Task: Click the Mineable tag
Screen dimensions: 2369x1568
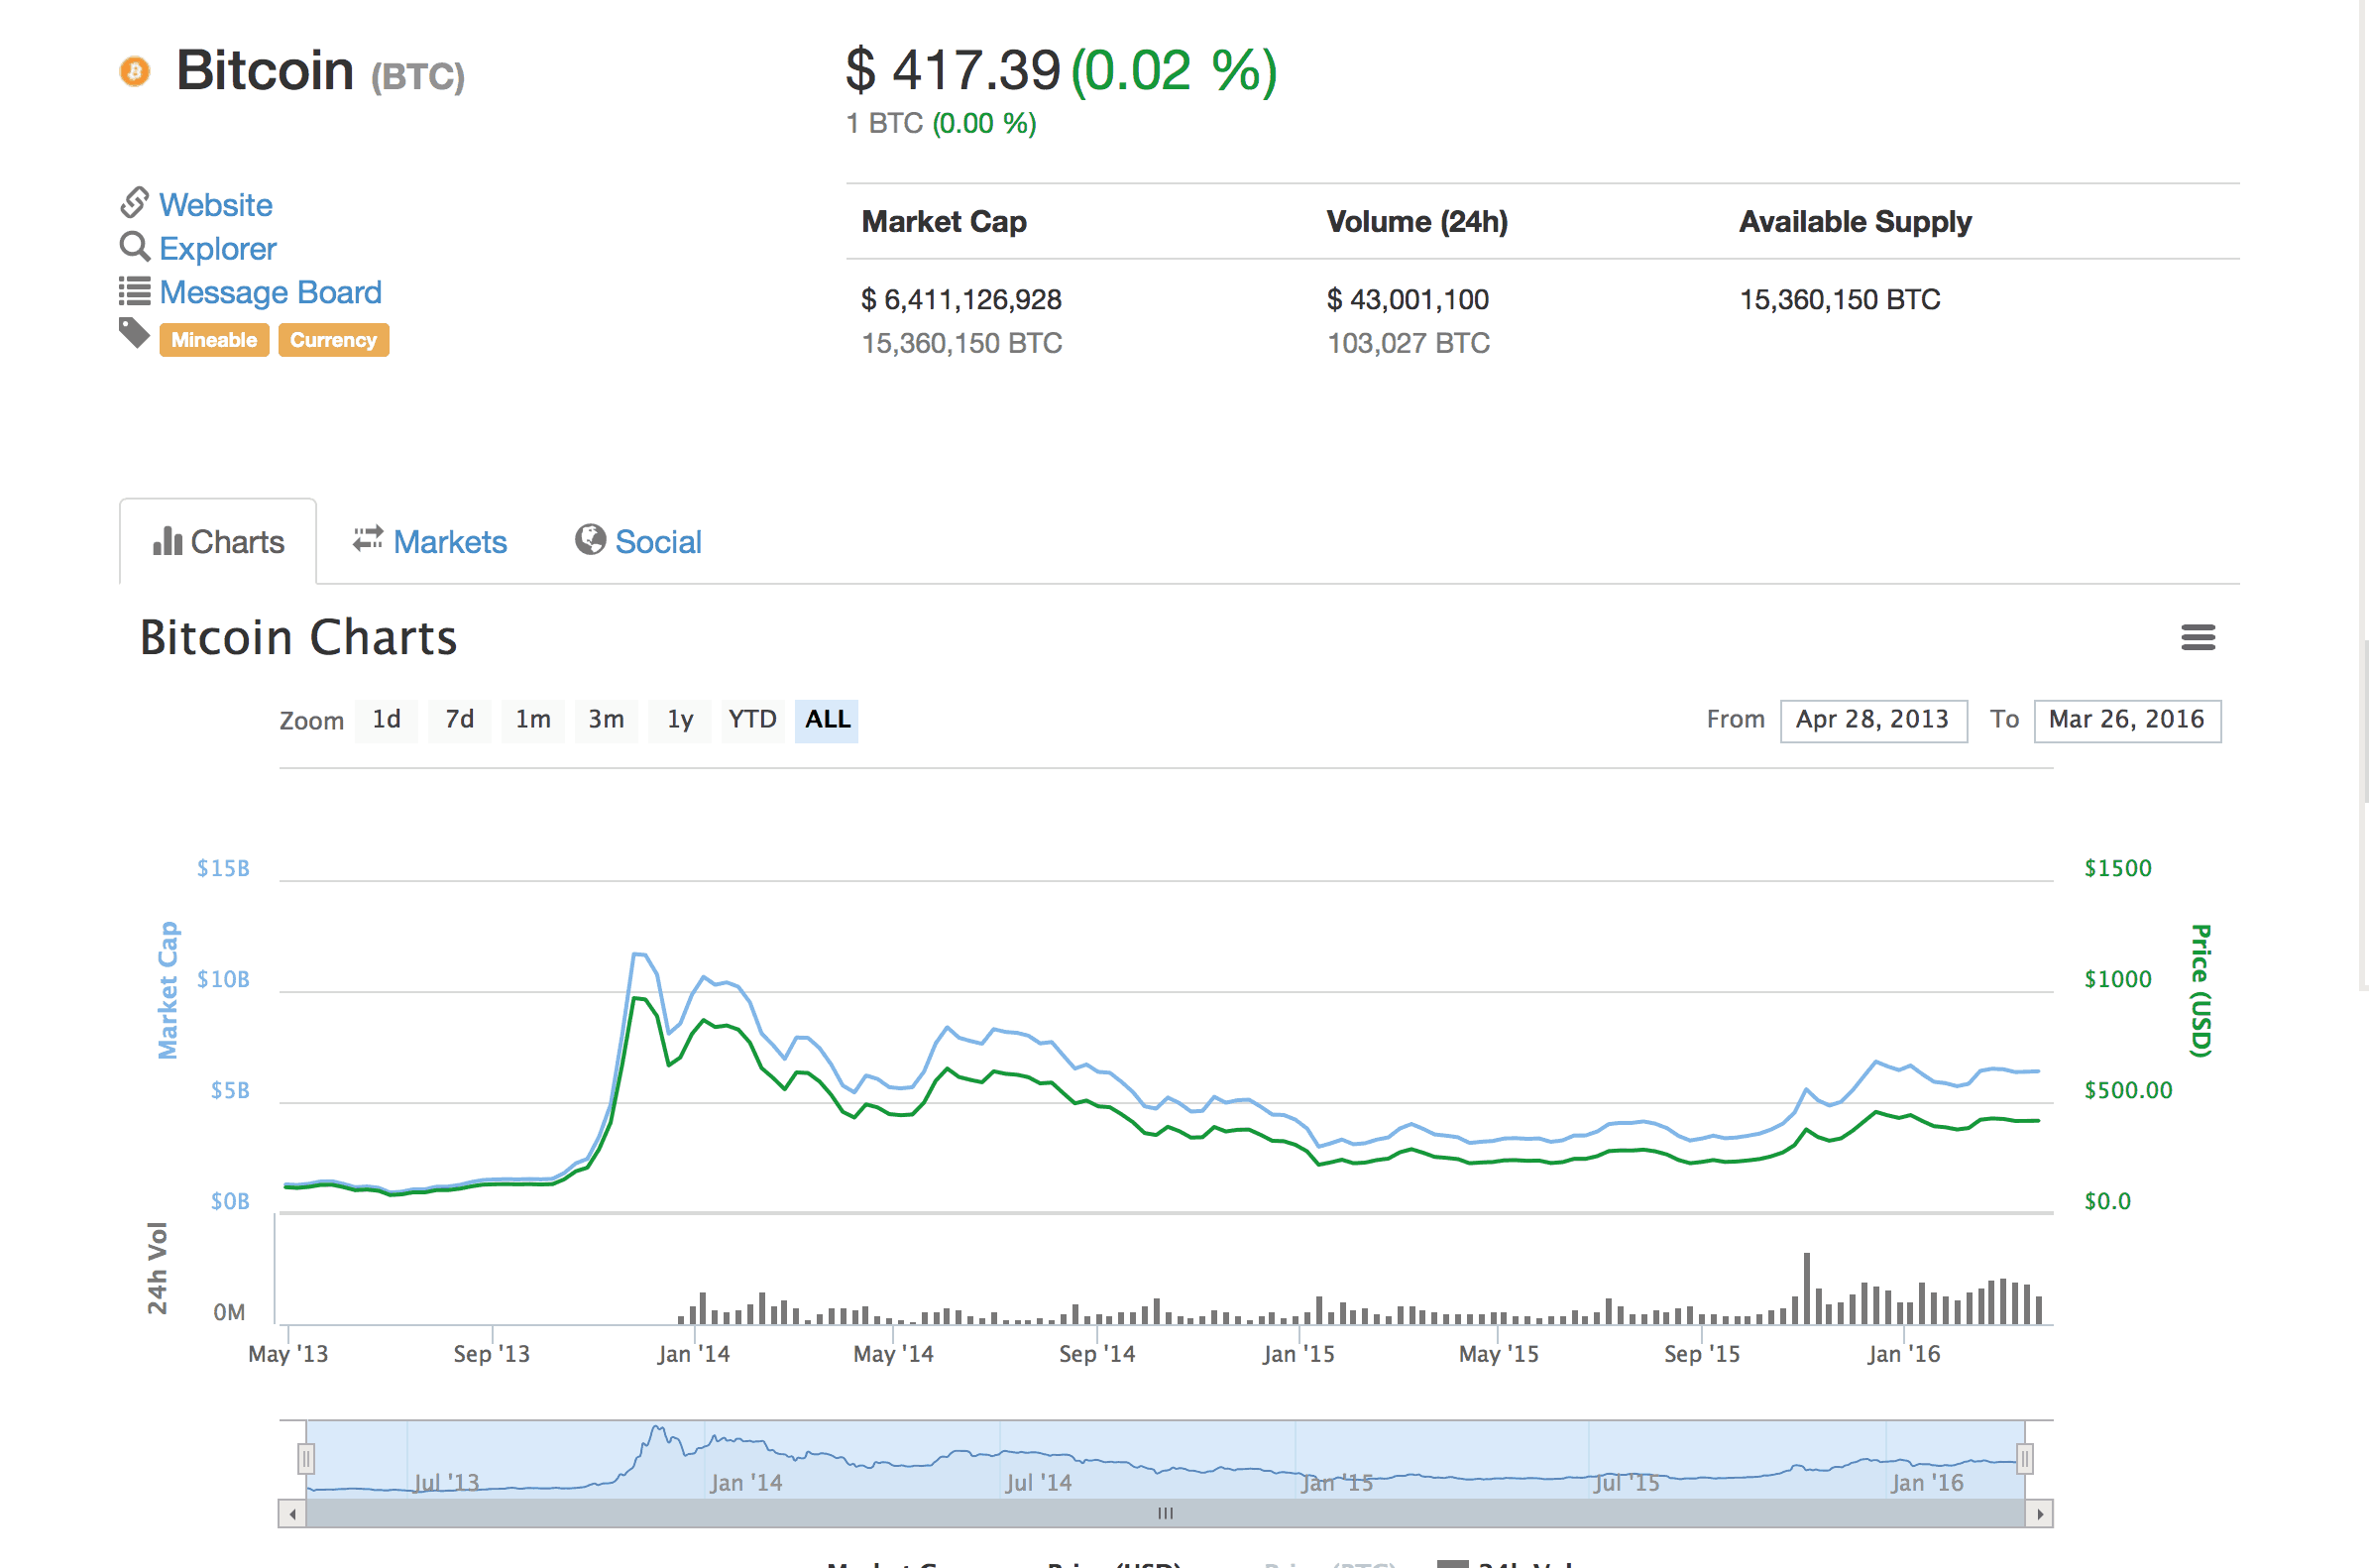Action: click(x=214, y=340)
